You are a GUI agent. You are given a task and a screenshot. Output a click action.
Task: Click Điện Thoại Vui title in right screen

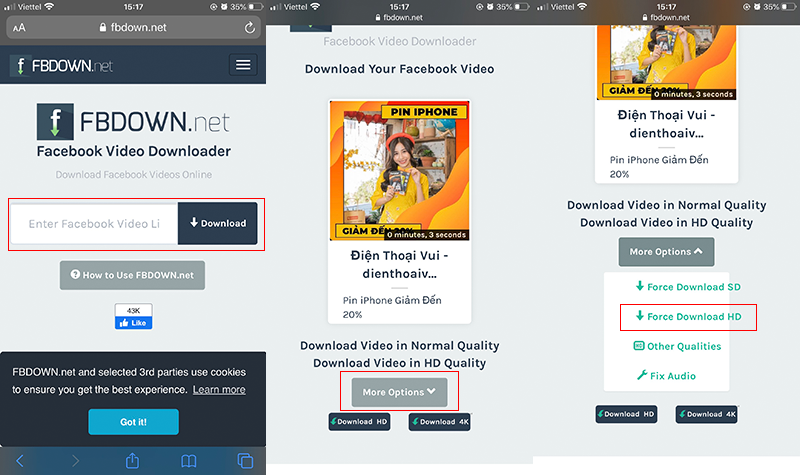point(666,124)
